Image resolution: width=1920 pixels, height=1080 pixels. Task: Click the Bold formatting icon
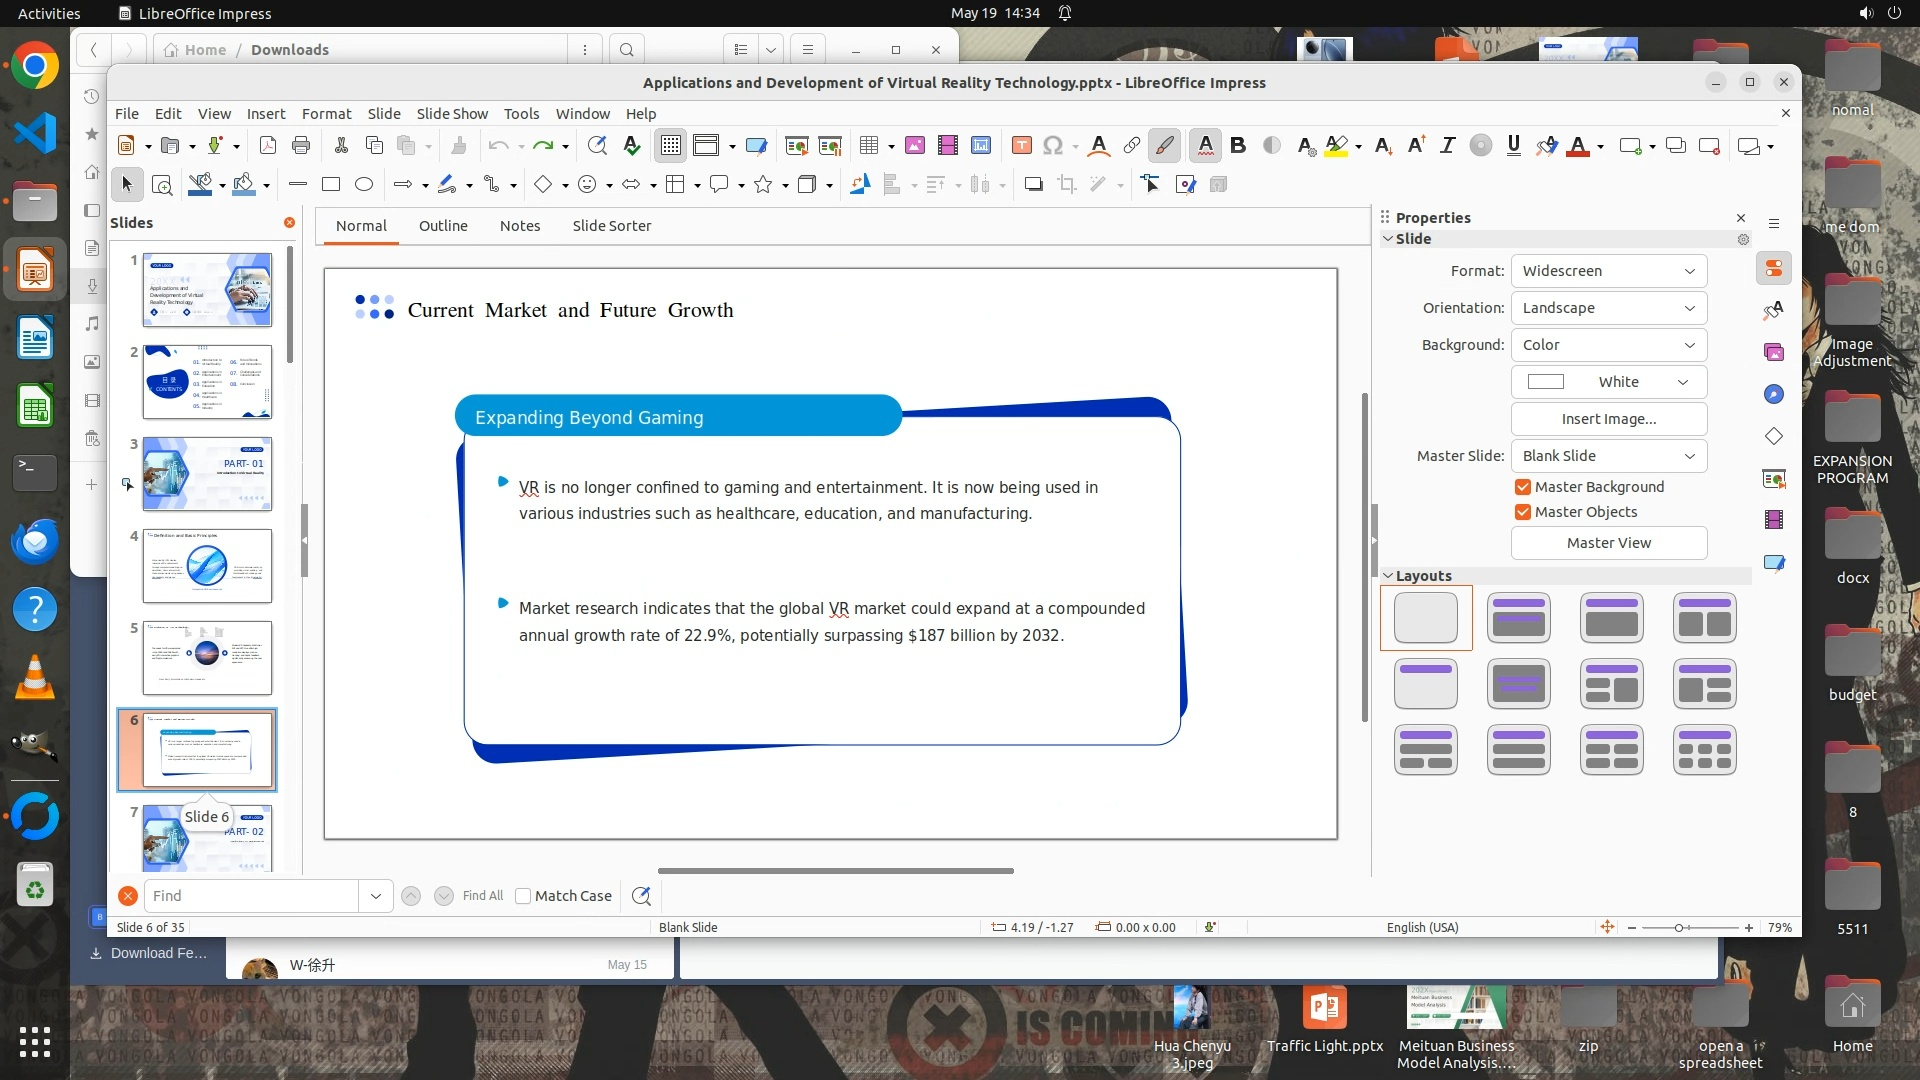coord(1238,146)
